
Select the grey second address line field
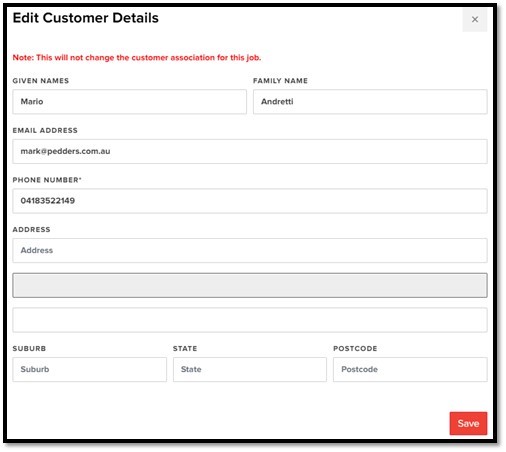[x=250, y=285]
